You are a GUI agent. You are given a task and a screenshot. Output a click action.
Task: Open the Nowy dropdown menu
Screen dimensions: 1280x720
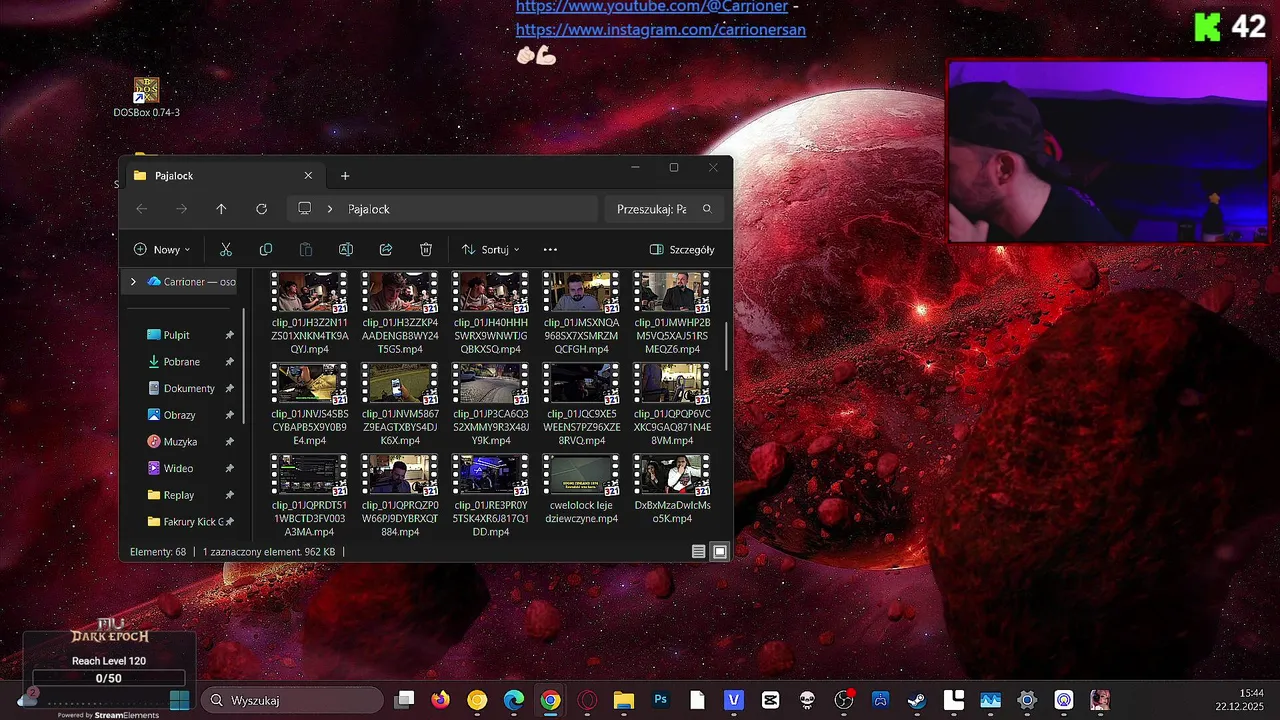click(x=162, y=249)
